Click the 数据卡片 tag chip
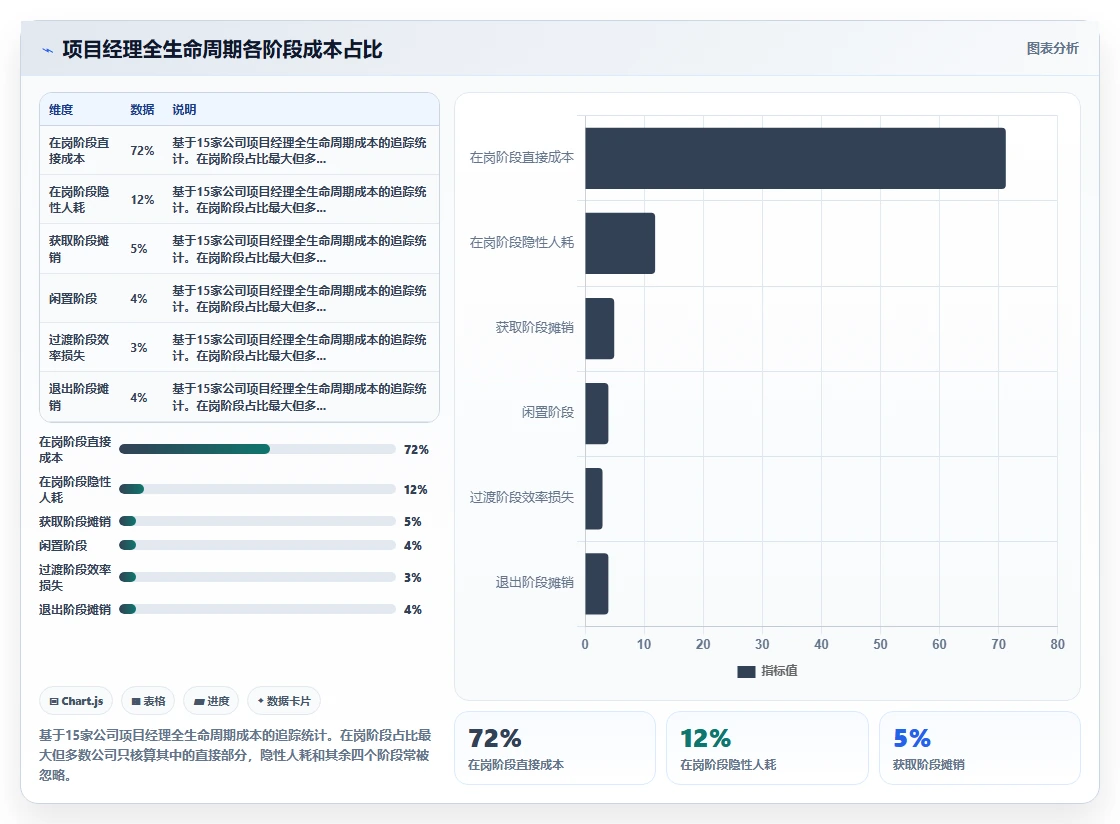 (x=284, y=701)
